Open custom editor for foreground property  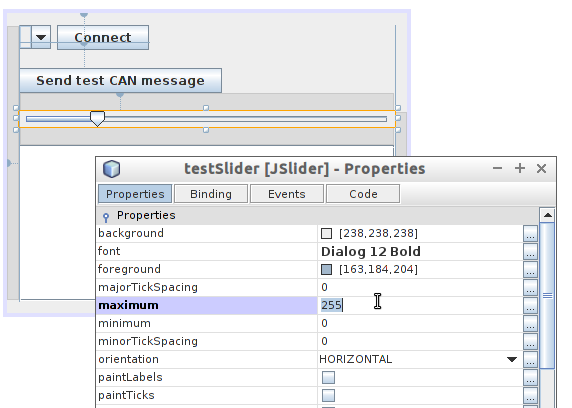pyautogui.click(x=530, y=270)
